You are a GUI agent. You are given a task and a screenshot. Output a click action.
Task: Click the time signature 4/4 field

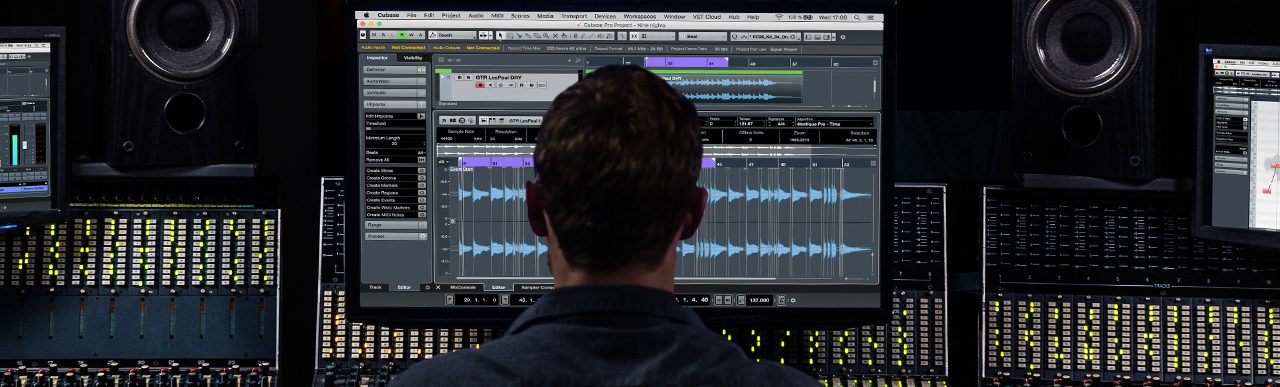782,124
